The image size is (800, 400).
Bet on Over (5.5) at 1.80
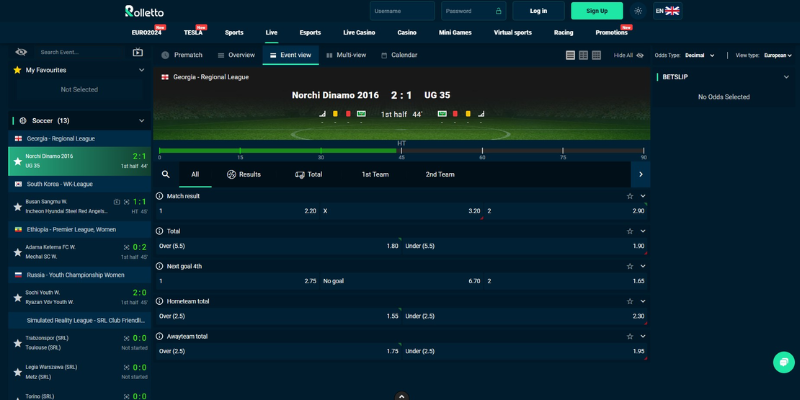pyautogui.click(x=279, y=246)
